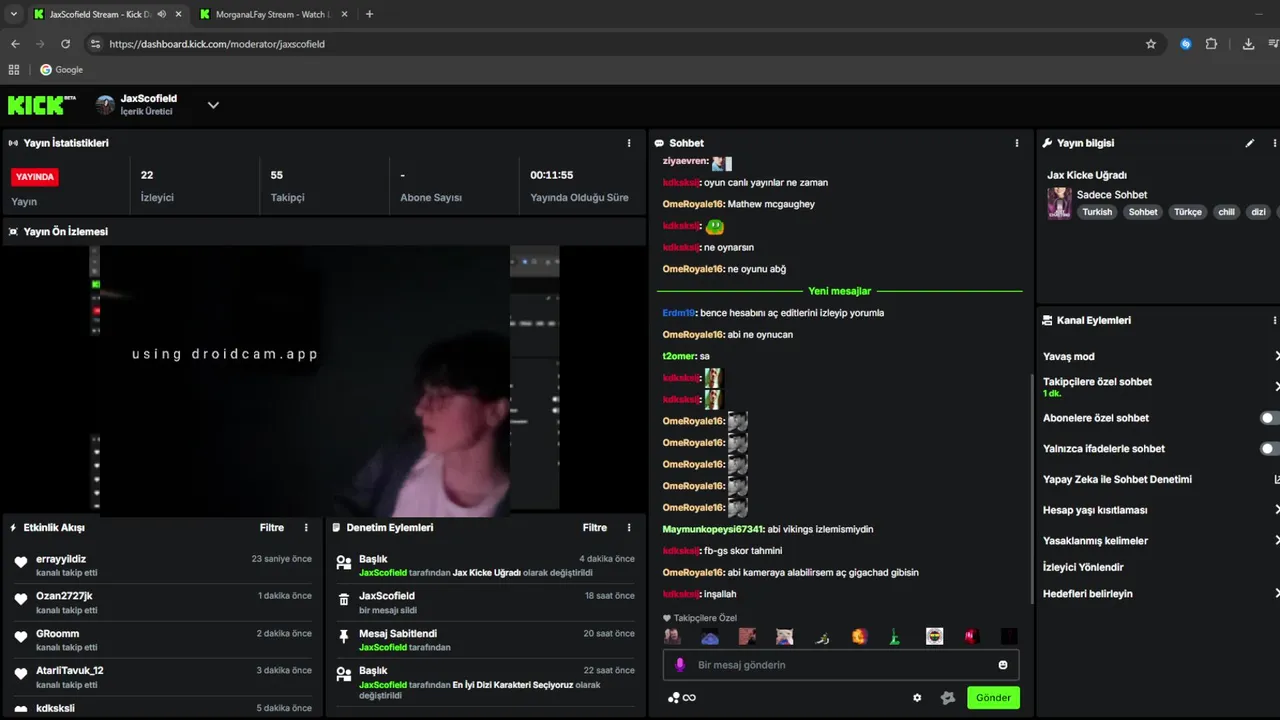This screenshot has height=720, width=1280.
Task: Click username t2omer in chat
Action: tap(678, 356)
